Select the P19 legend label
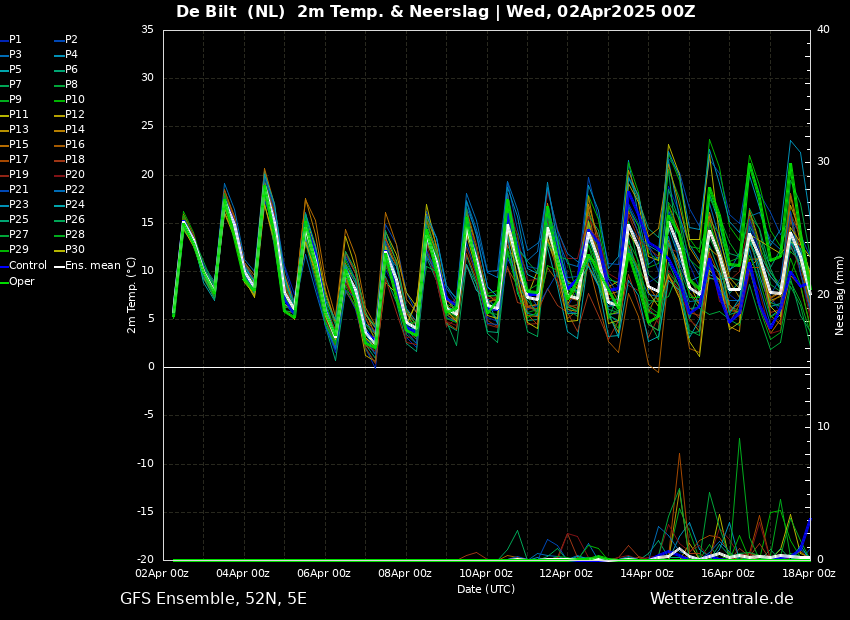This screenshot has width=850, height=620. coord(14,175)
